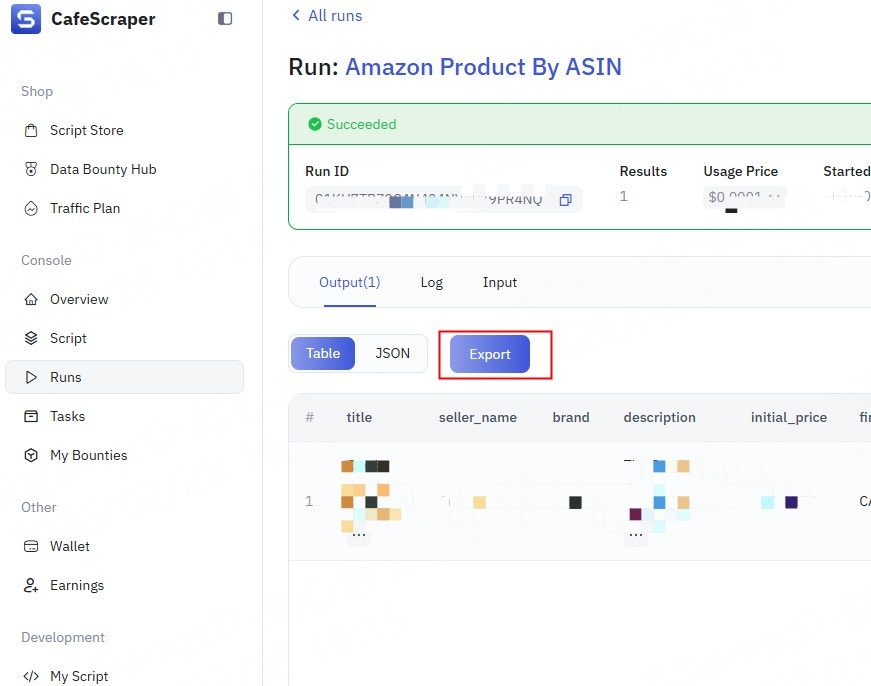Switch to the Output(1) tab
The height and width of the screenshot is (686, 871).
(x=349, y=283)
